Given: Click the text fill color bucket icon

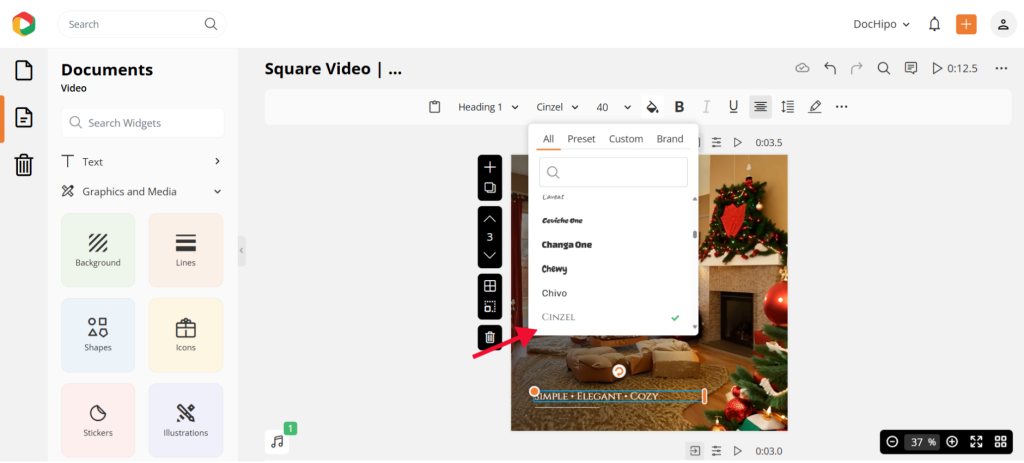Looking at the screenshot, I should (652, 107).
